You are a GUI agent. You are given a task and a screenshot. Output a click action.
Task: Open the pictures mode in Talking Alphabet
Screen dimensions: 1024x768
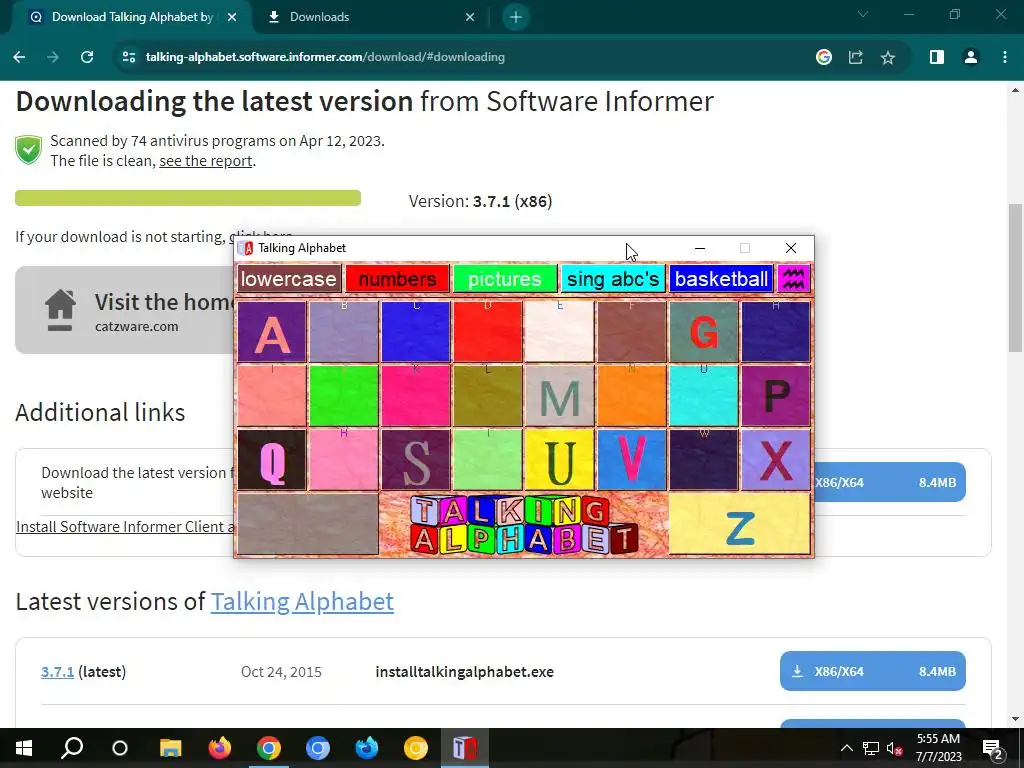pyautogui.click(x=505, y=279)
